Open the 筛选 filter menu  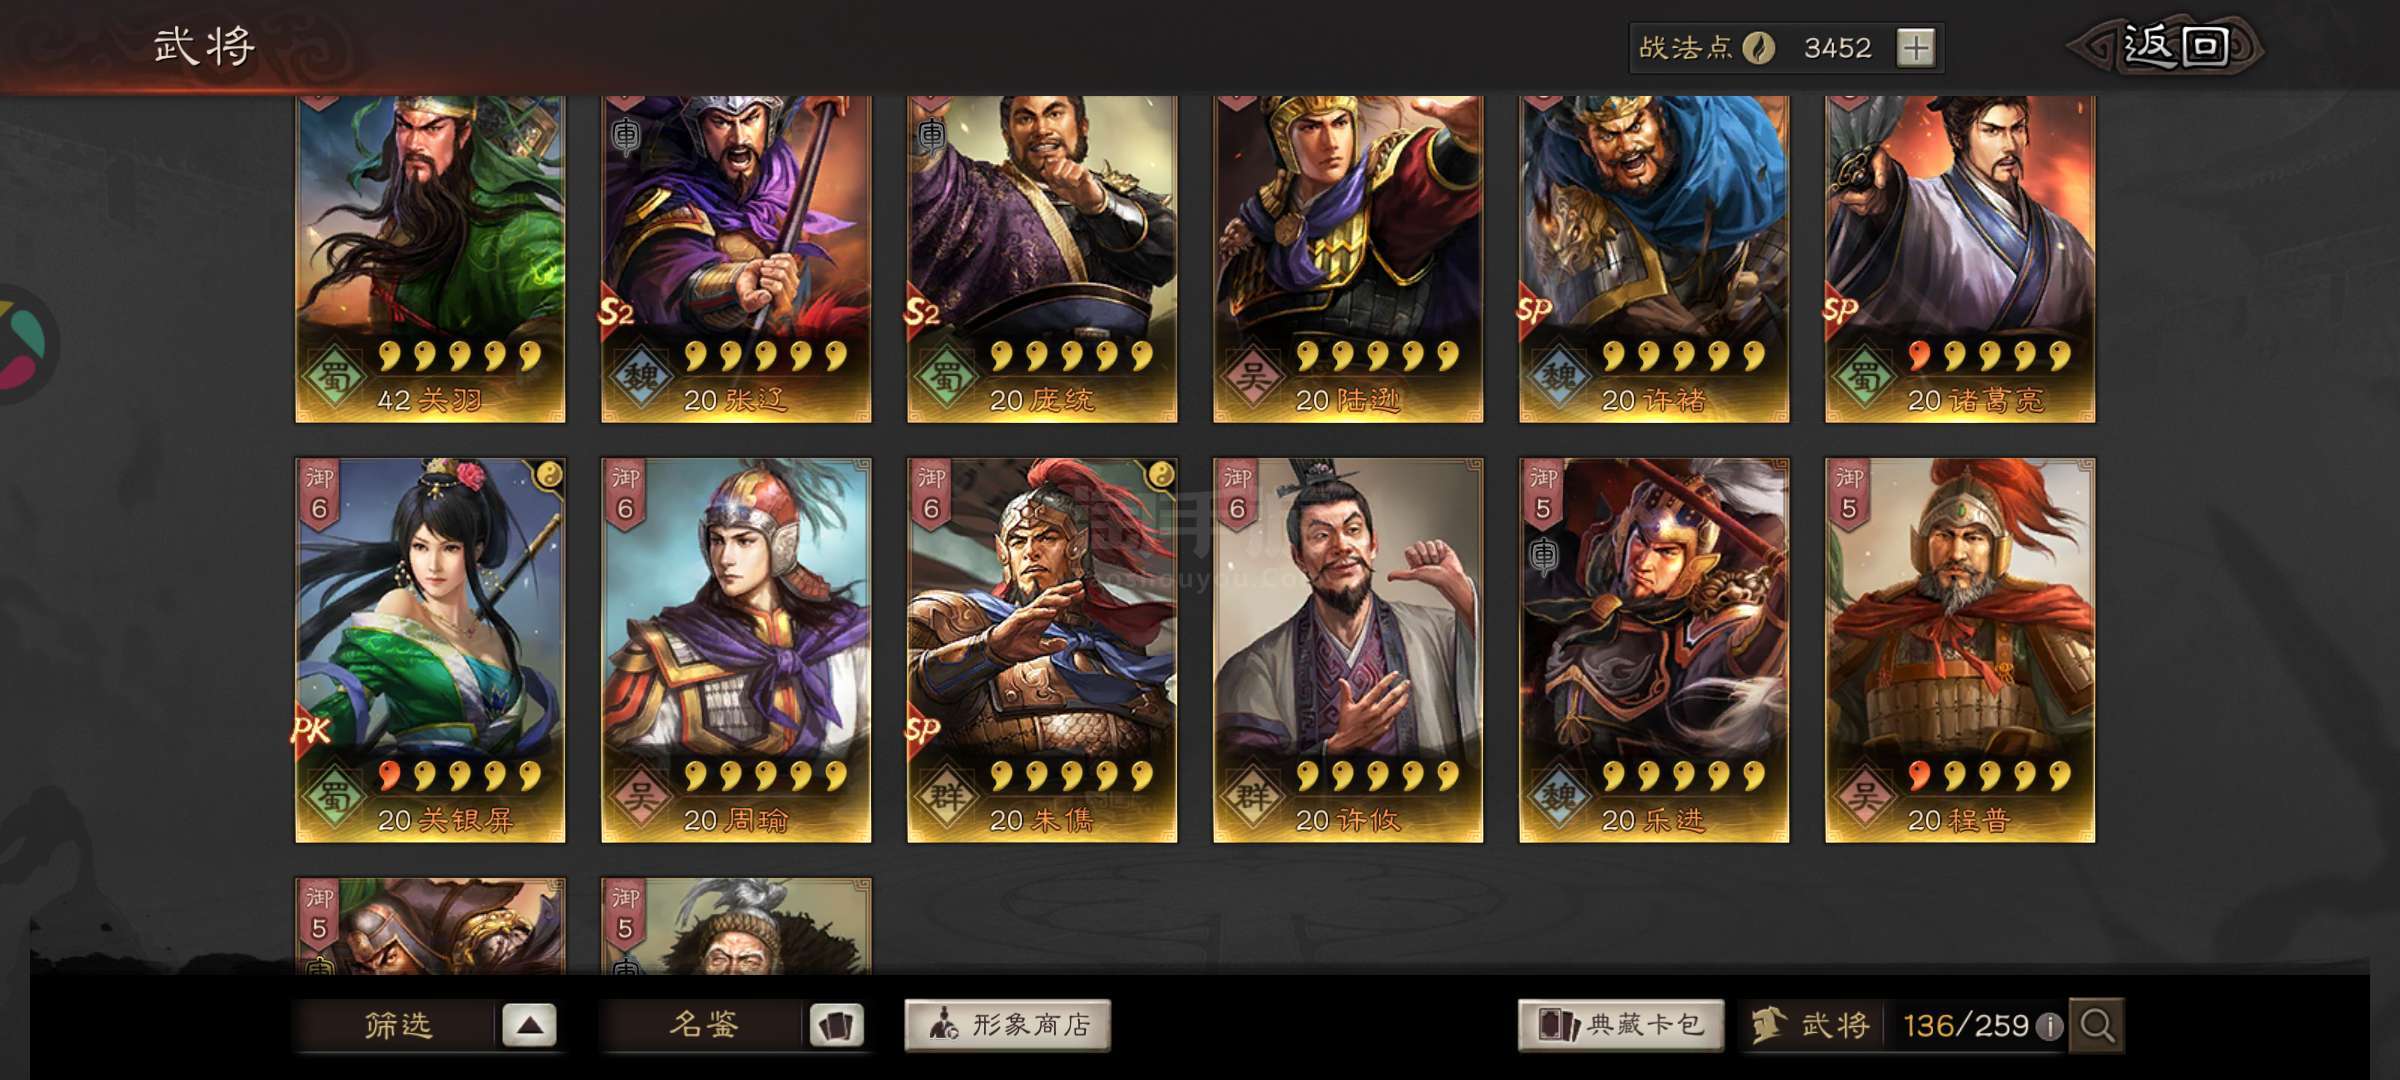tap(398, 1026)
